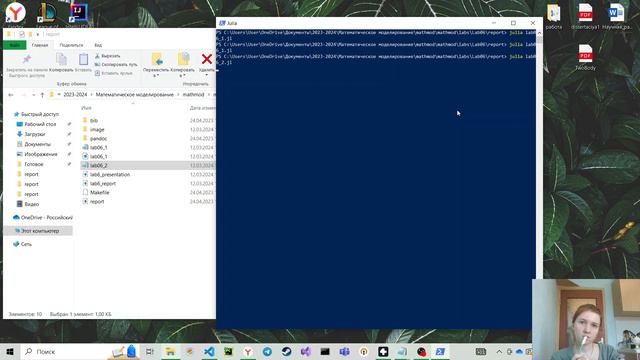Open the TwoBody PDF desktop icon
This screenshot has width=640, height=360.
click(585, 58)
